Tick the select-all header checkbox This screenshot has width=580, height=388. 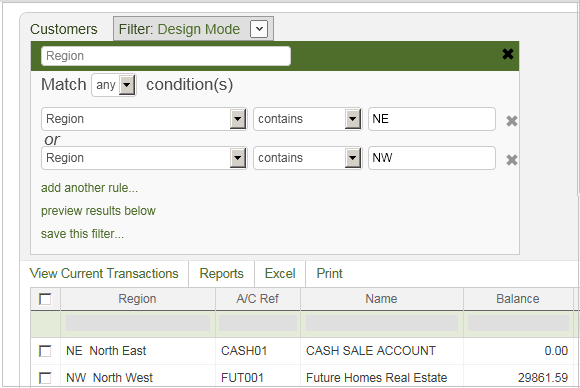[45, 299]
